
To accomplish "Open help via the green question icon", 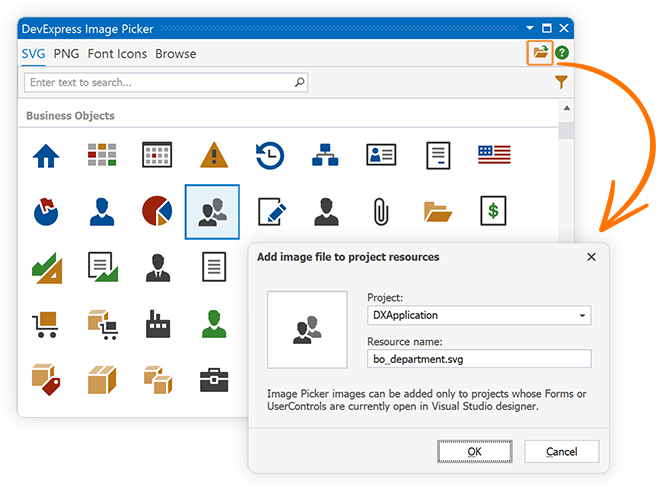I will (562, 53).
